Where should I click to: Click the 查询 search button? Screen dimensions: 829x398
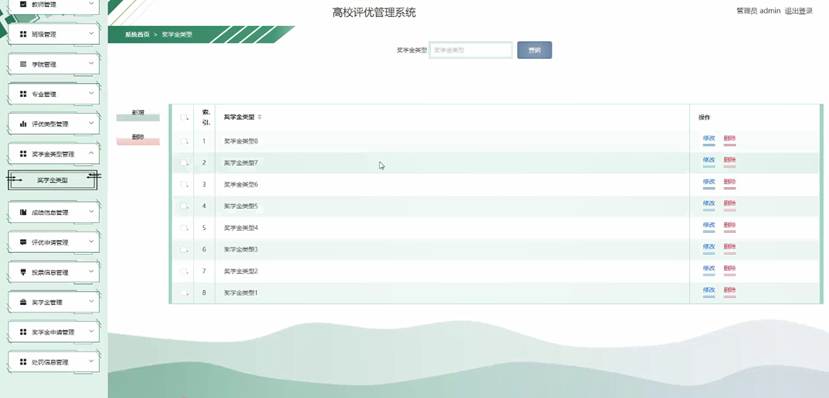click(x=535, y=50)
